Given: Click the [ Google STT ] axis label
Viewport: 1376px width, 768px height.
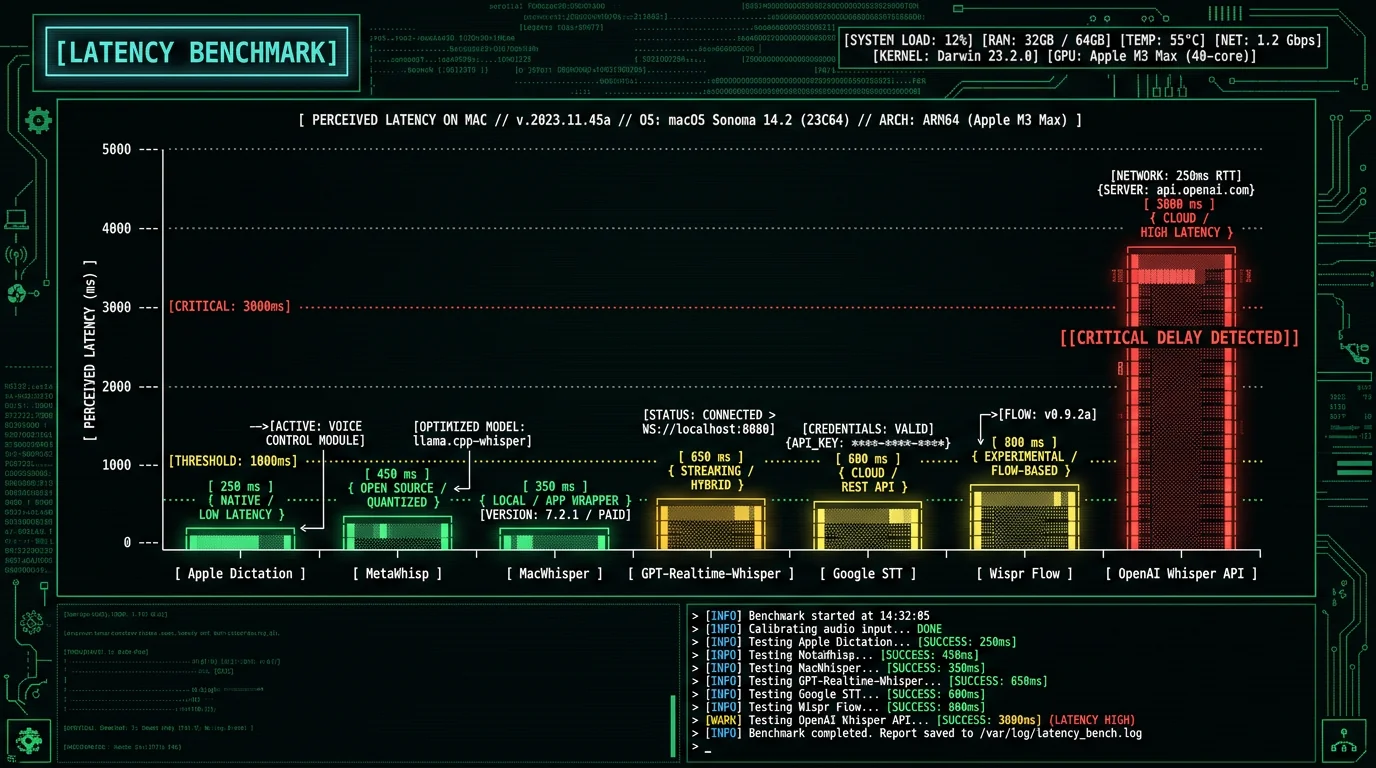Looking at the screenshot, I should tap(868, 573).
